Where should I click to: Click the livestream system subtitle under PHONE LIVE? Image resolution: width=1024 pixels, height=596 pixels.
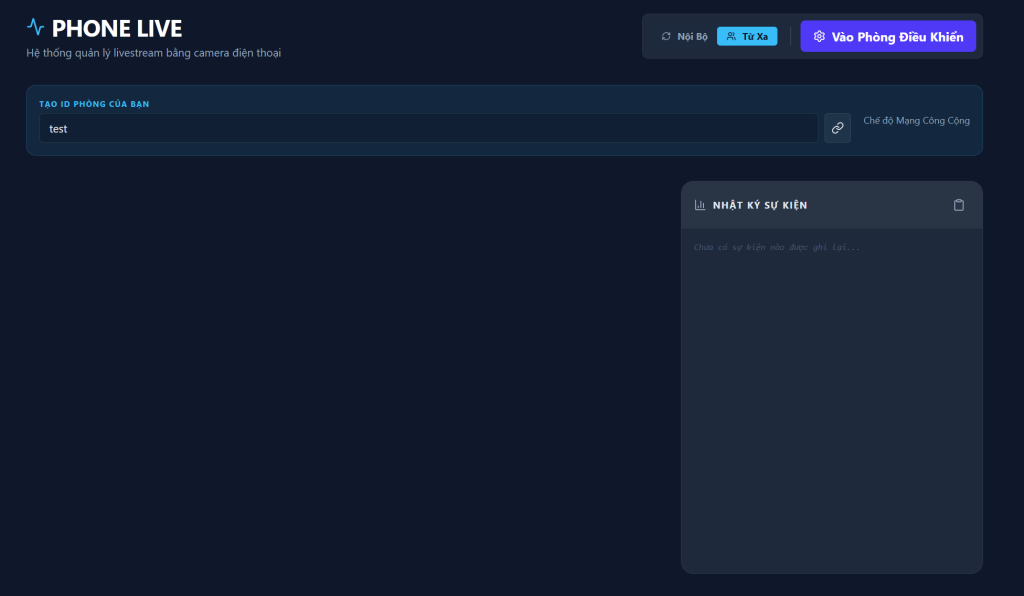click(x=153, y=53)
